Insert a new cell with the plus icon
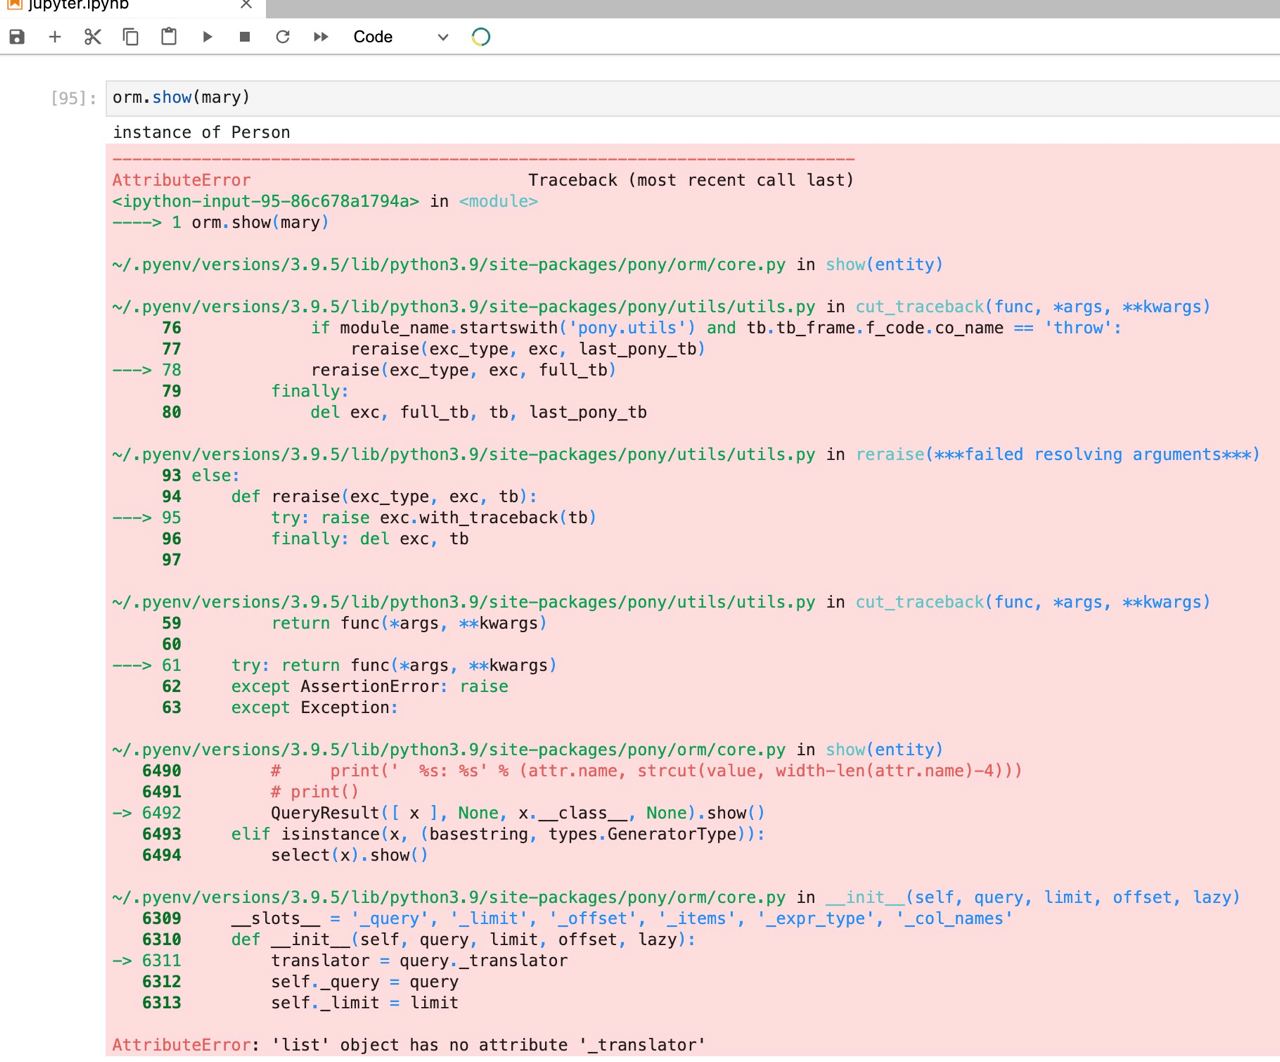The height and width of the screenshot is (1062, 1280). pyautogui.click(x=55, y=37)
